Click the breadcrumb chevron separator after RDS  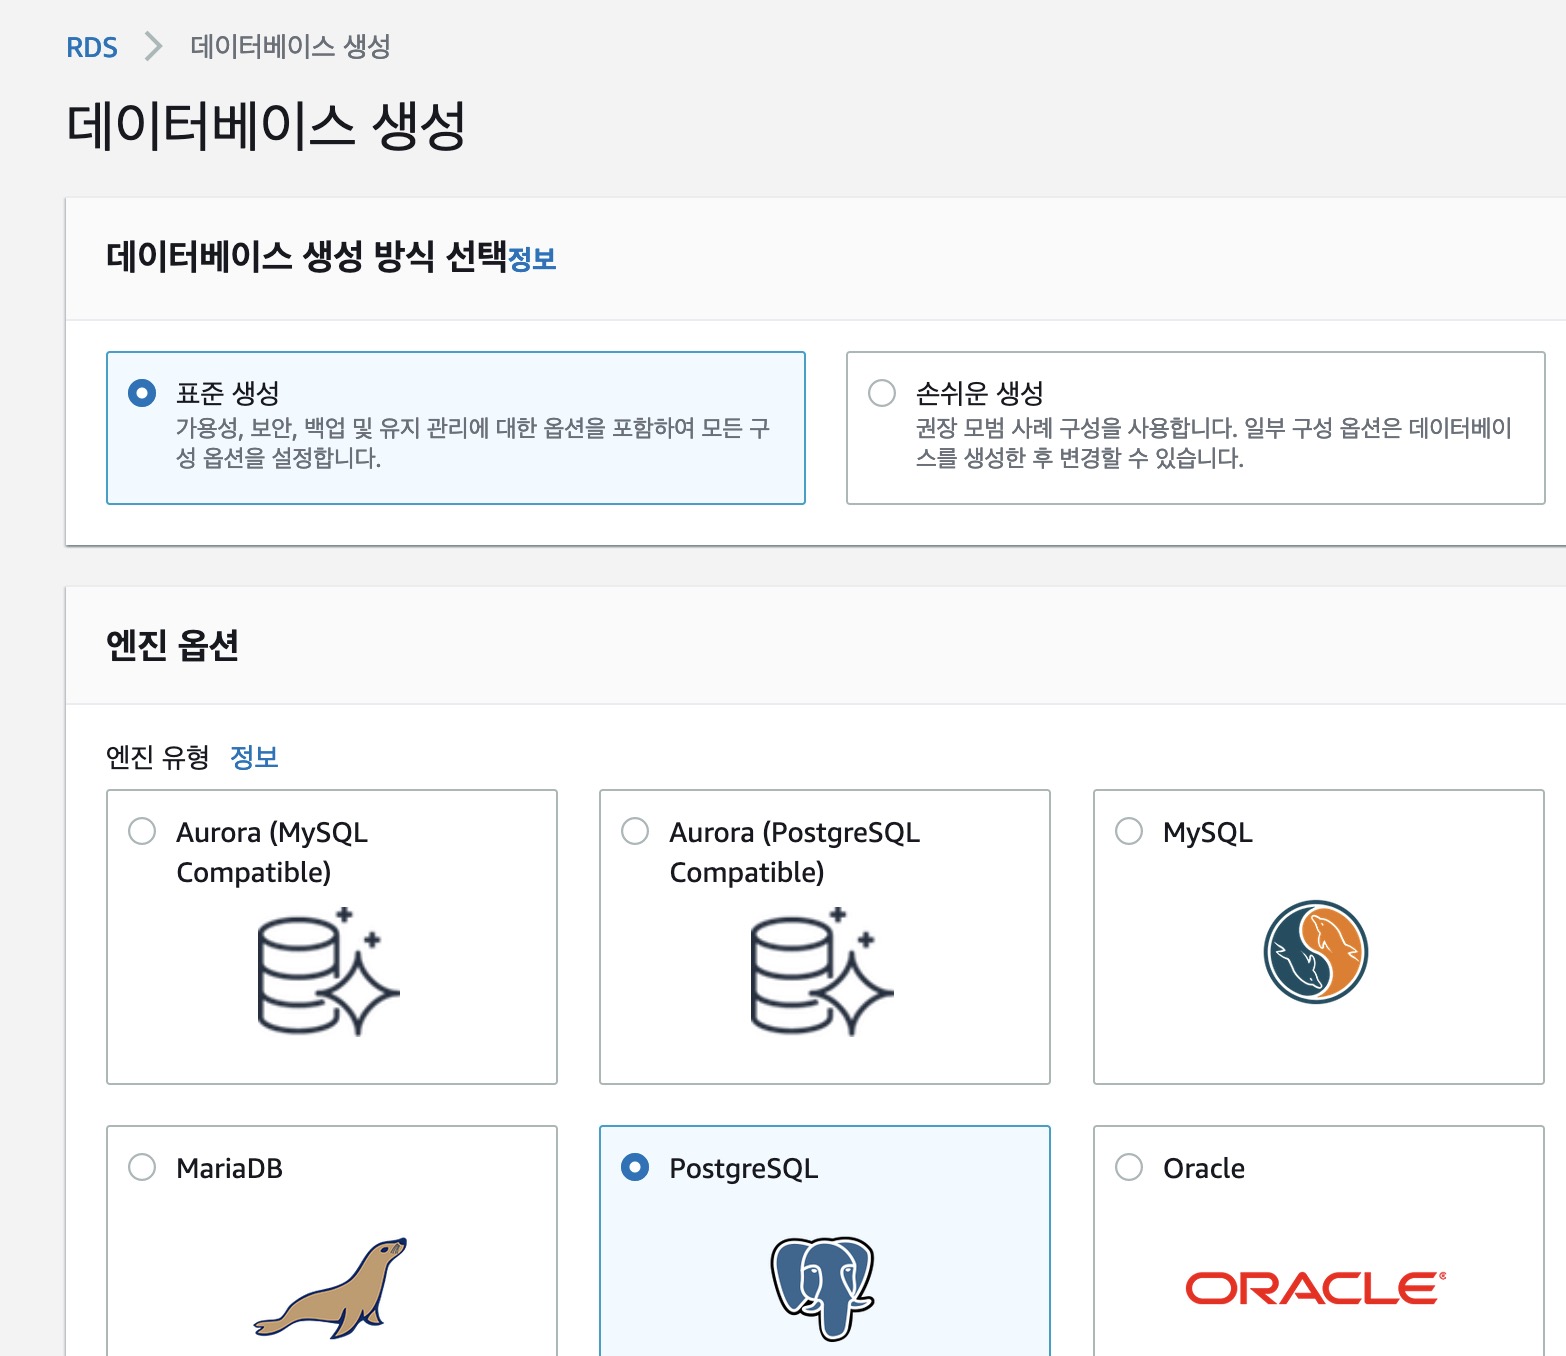153,46
